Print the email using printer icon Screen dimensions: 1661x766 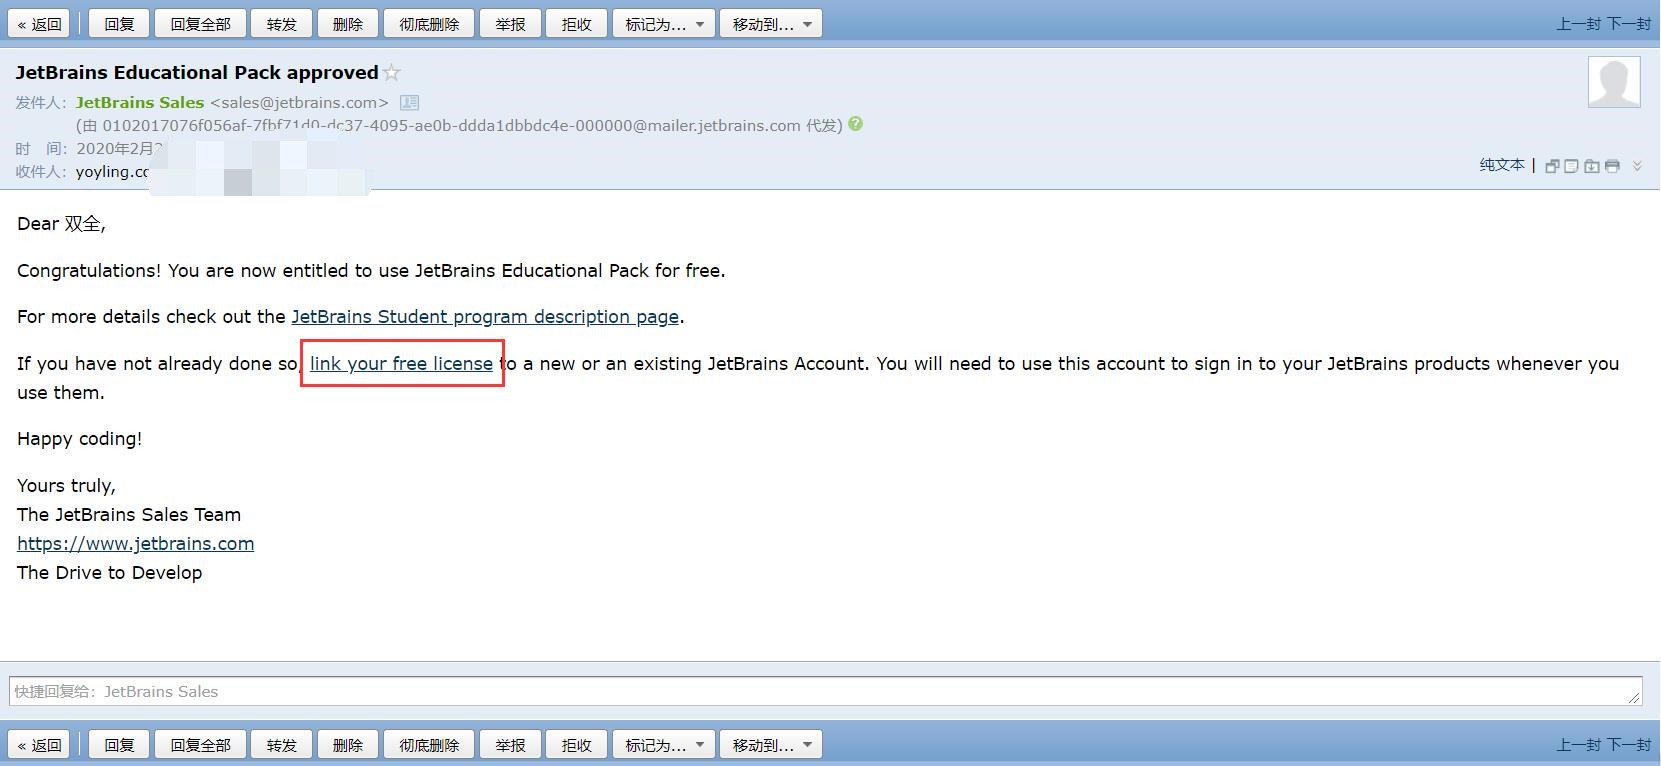[x=1612, y=166]
